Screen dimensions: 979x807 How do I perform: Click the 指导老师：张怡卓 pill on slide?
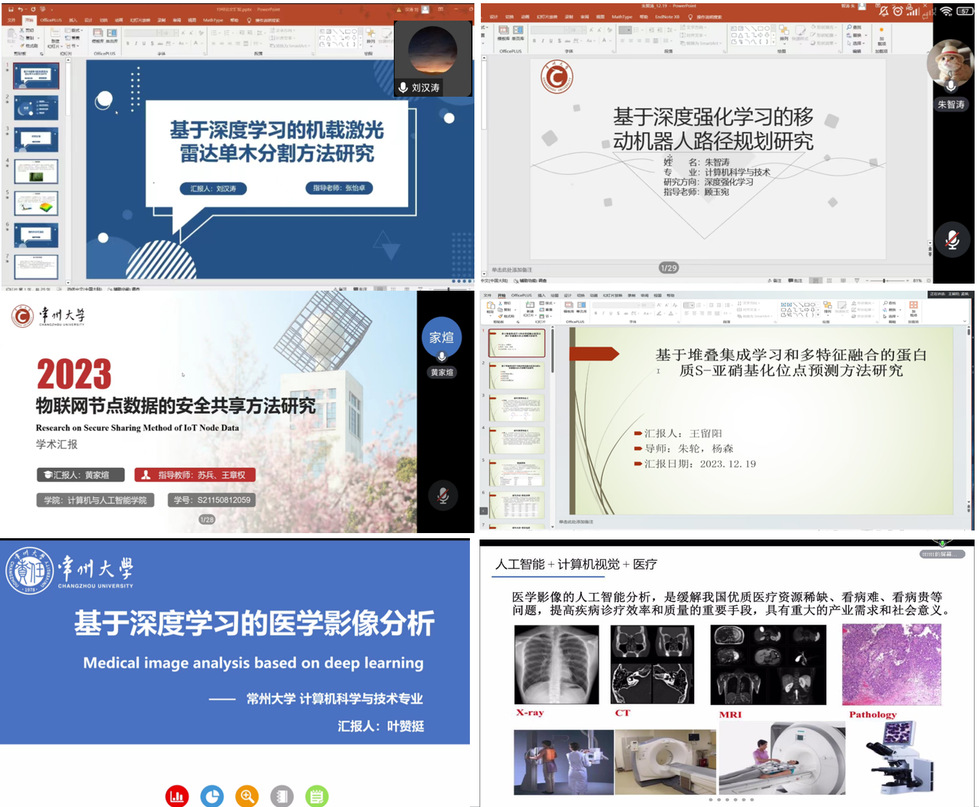click(x=339, y=188)
